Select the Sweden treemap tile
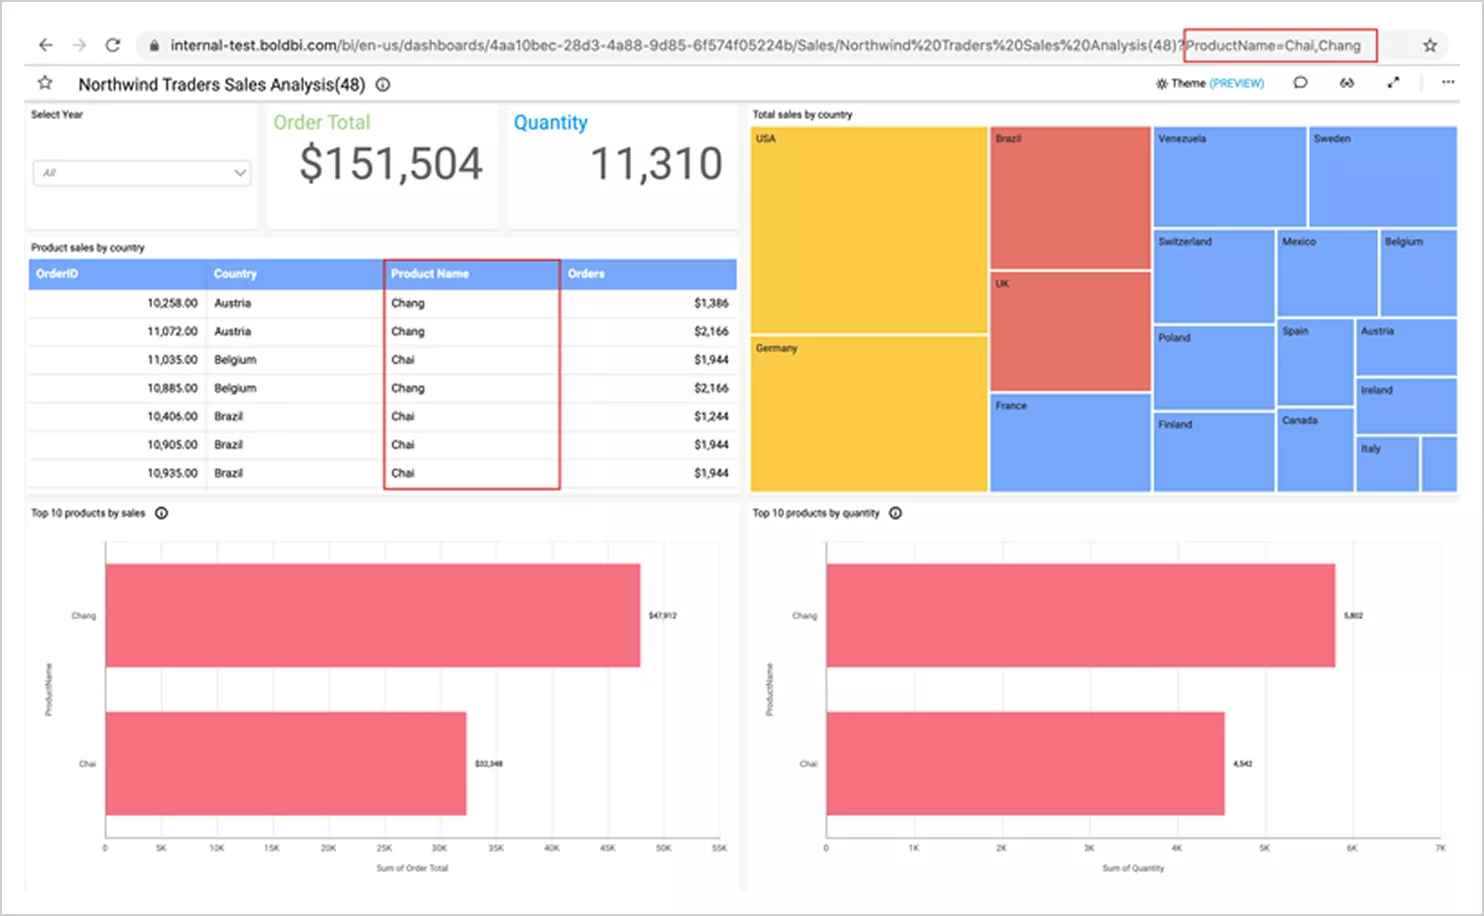Viewport: 1484px width, 916px height. point(1383,176)
